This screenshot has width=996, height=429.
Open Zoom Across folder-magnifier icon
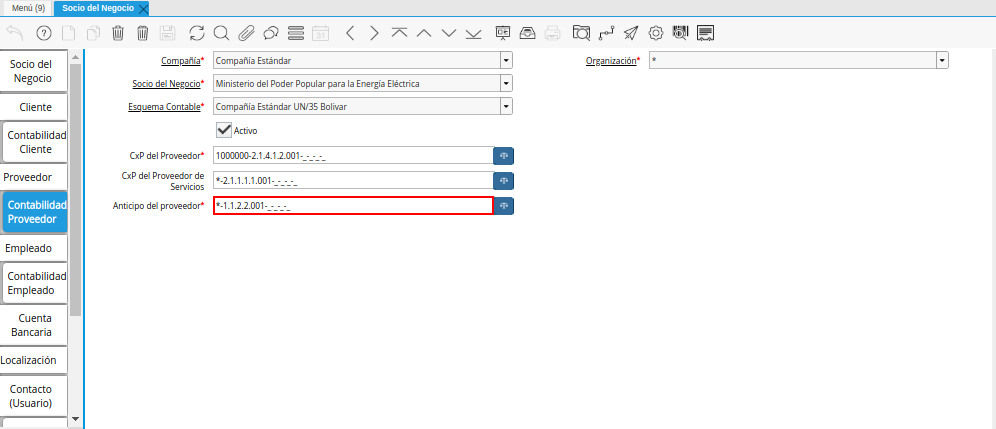click(581, 33)
